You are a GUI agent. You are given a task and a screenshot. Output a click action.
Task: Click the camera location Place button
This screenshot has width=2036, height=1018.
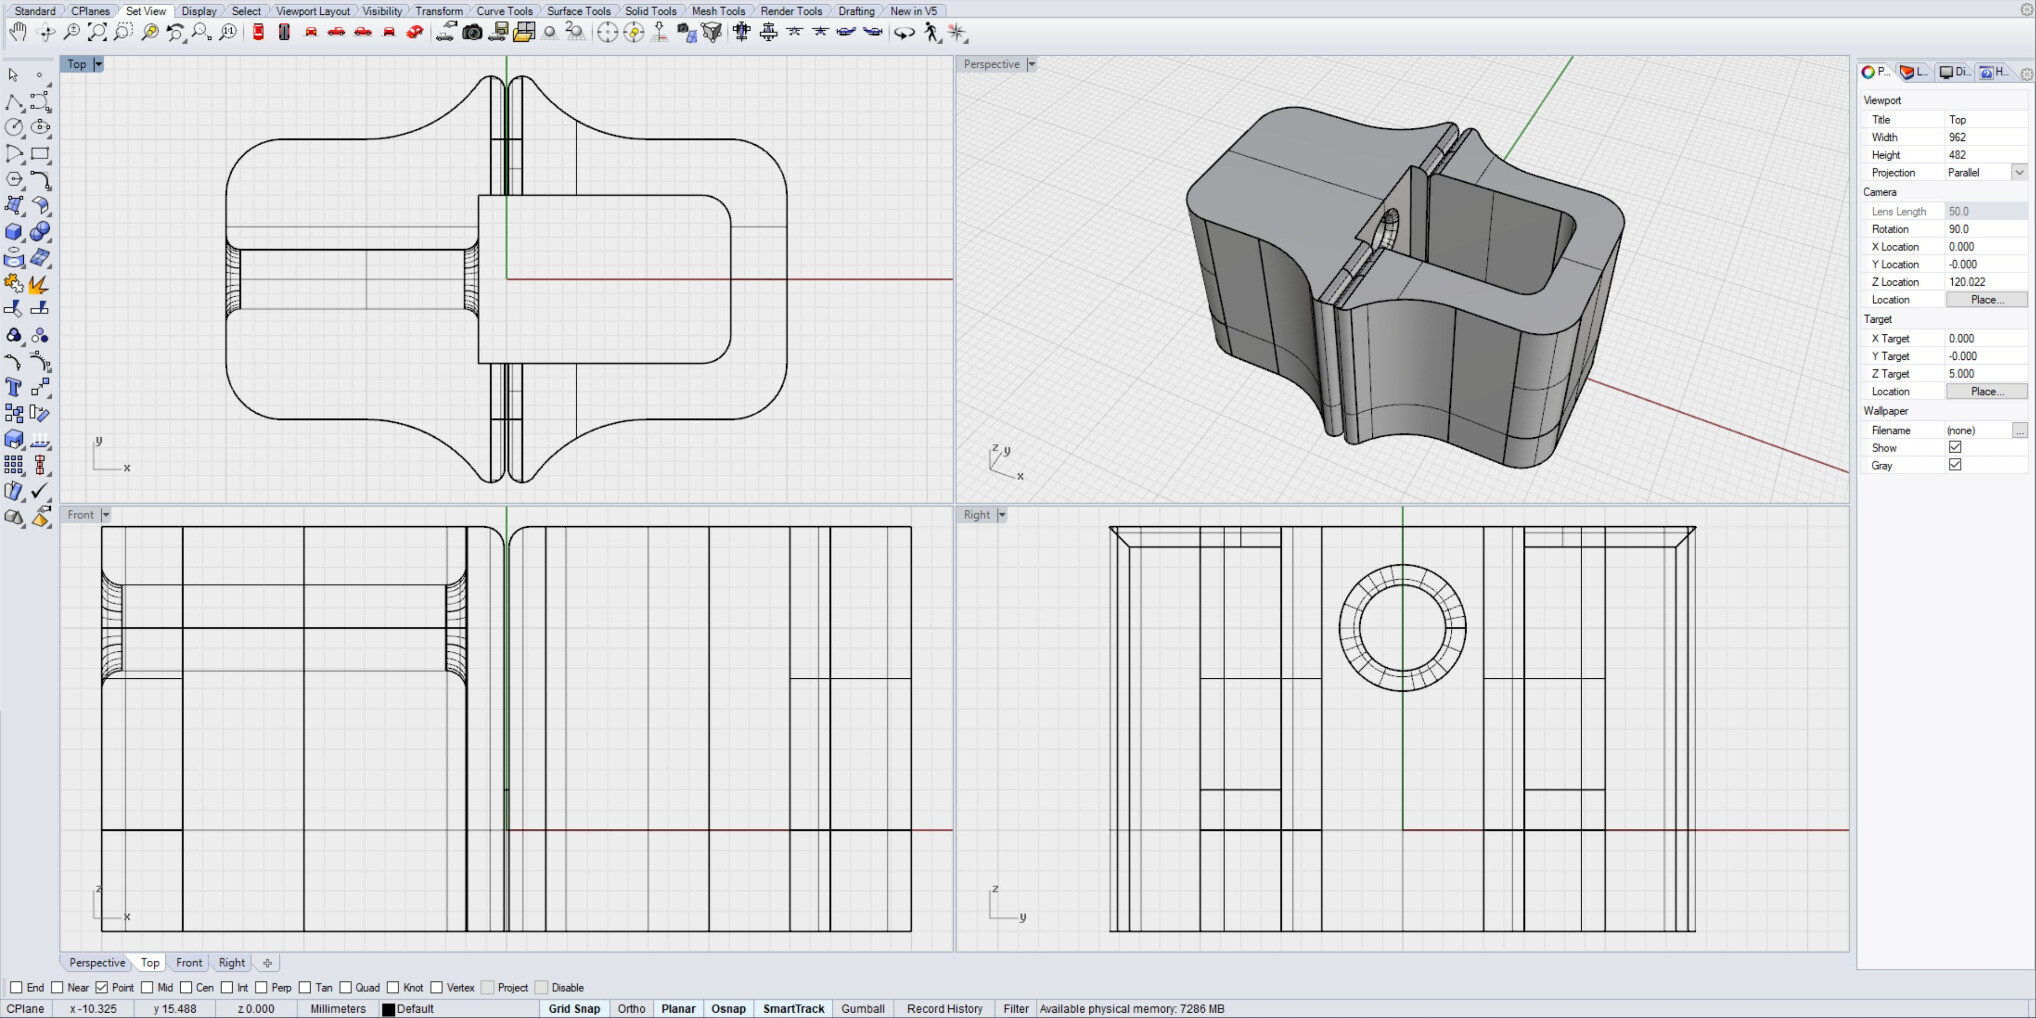click(x=1986, y=300)
